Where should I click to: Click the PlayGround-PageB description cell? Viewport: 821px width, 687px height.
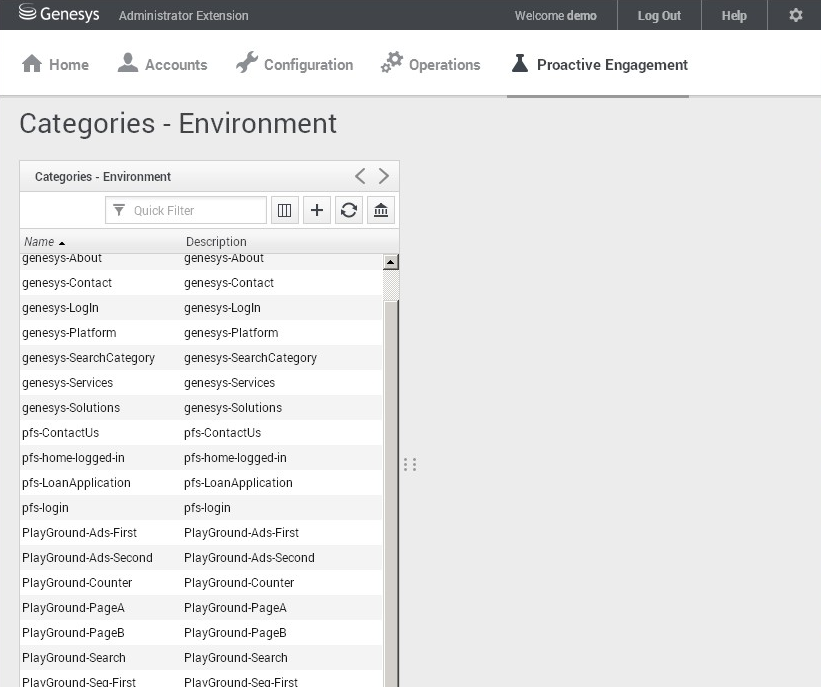(x=235, y=633)
